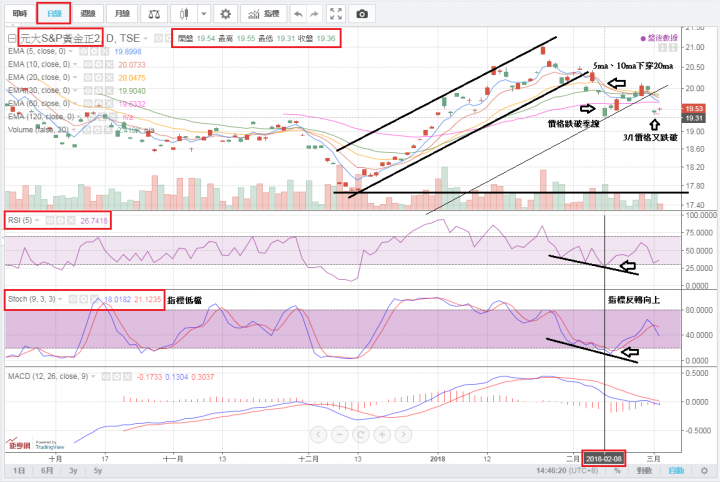Expand the D, TSE symbol dropdown arrow
720x482 pixels.
(x=146, y=39)
